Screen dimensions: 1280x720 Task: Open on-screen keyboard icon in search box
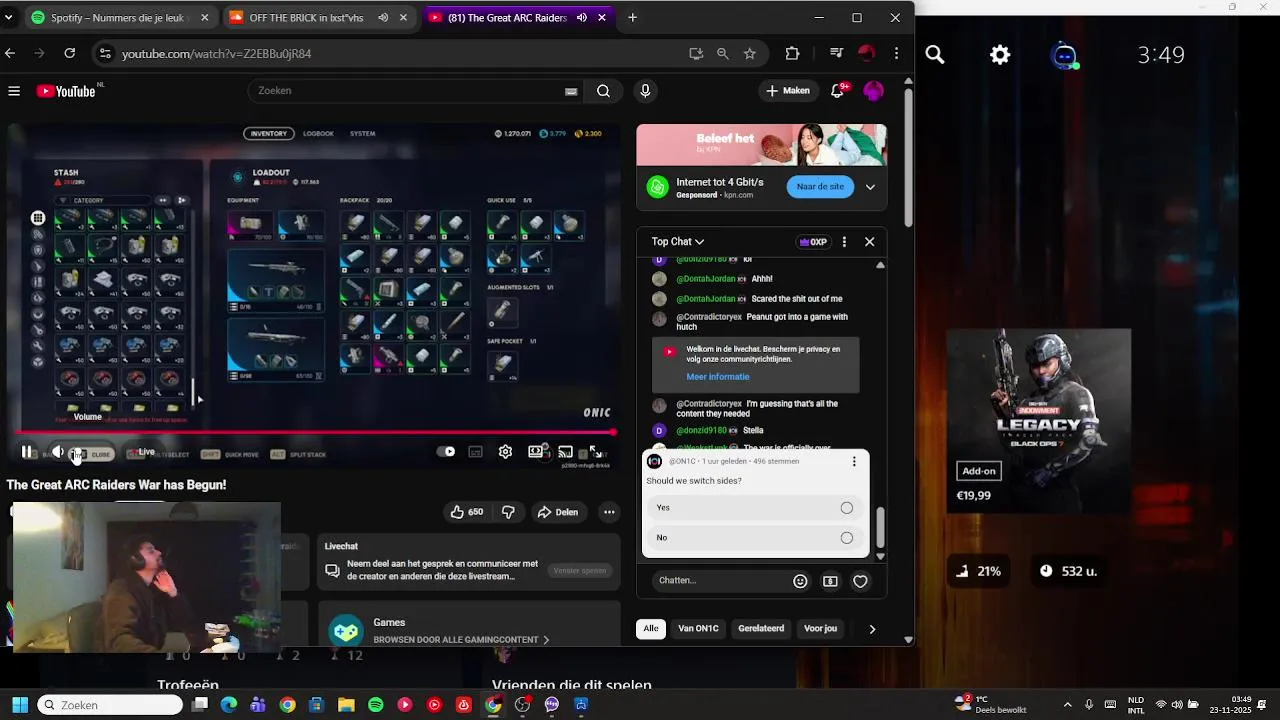point(571,91)
